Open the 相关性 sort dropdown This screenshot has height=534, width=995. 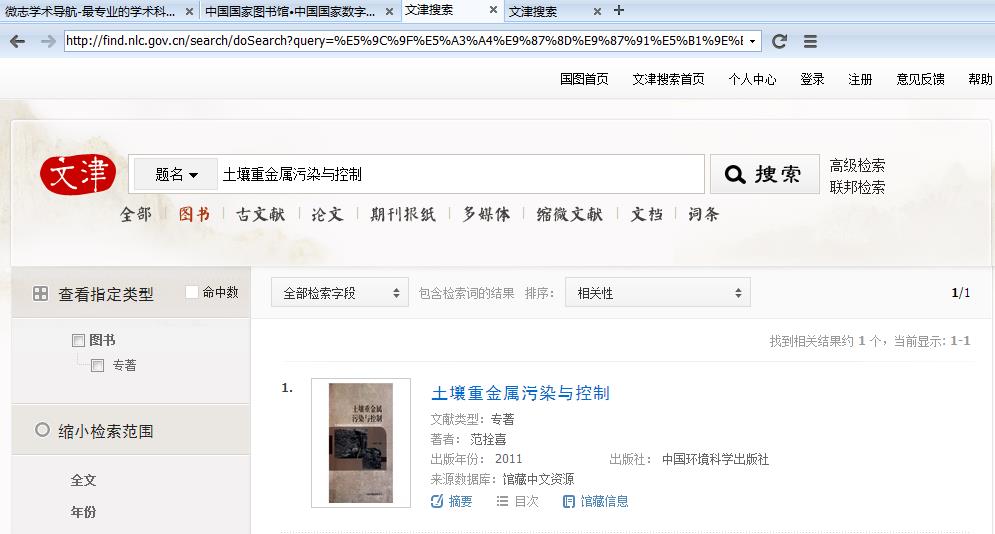[x=658, y=292]
